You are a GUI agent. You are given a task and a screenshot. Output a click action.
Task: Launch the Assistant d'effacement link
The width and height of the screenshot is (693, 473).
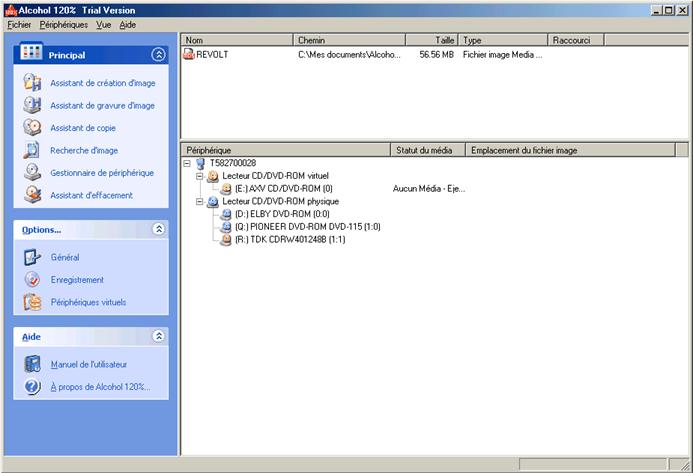click(91, 195)
